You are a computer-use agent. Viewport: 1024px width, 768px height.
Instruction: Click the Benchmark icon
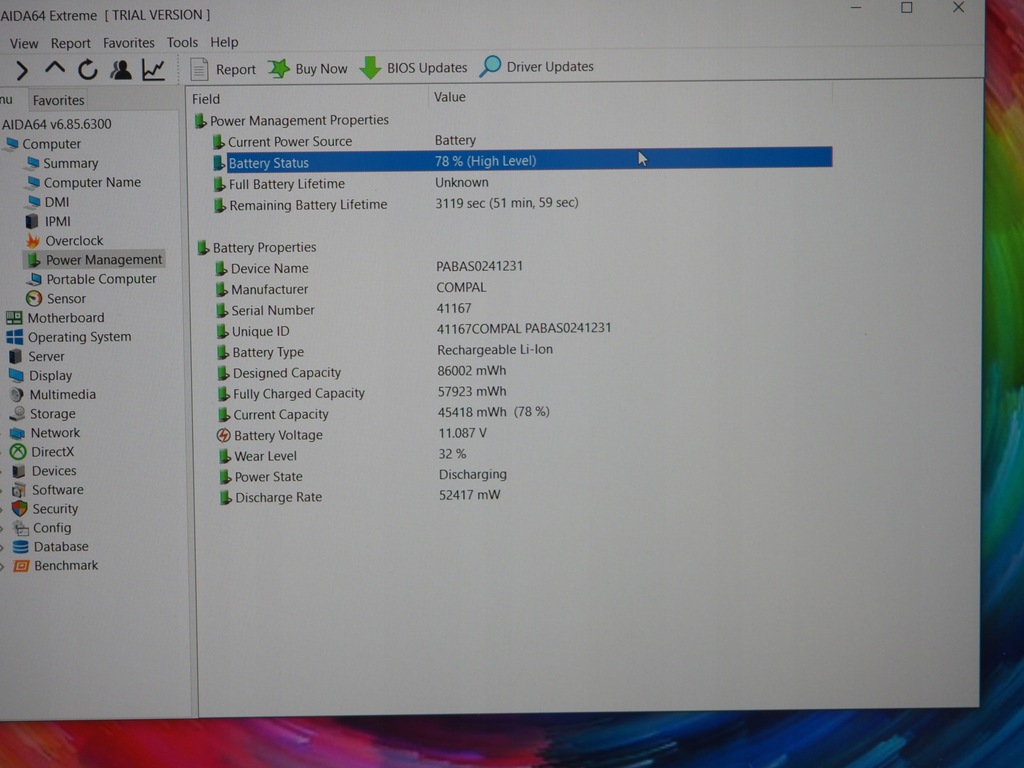22,566
